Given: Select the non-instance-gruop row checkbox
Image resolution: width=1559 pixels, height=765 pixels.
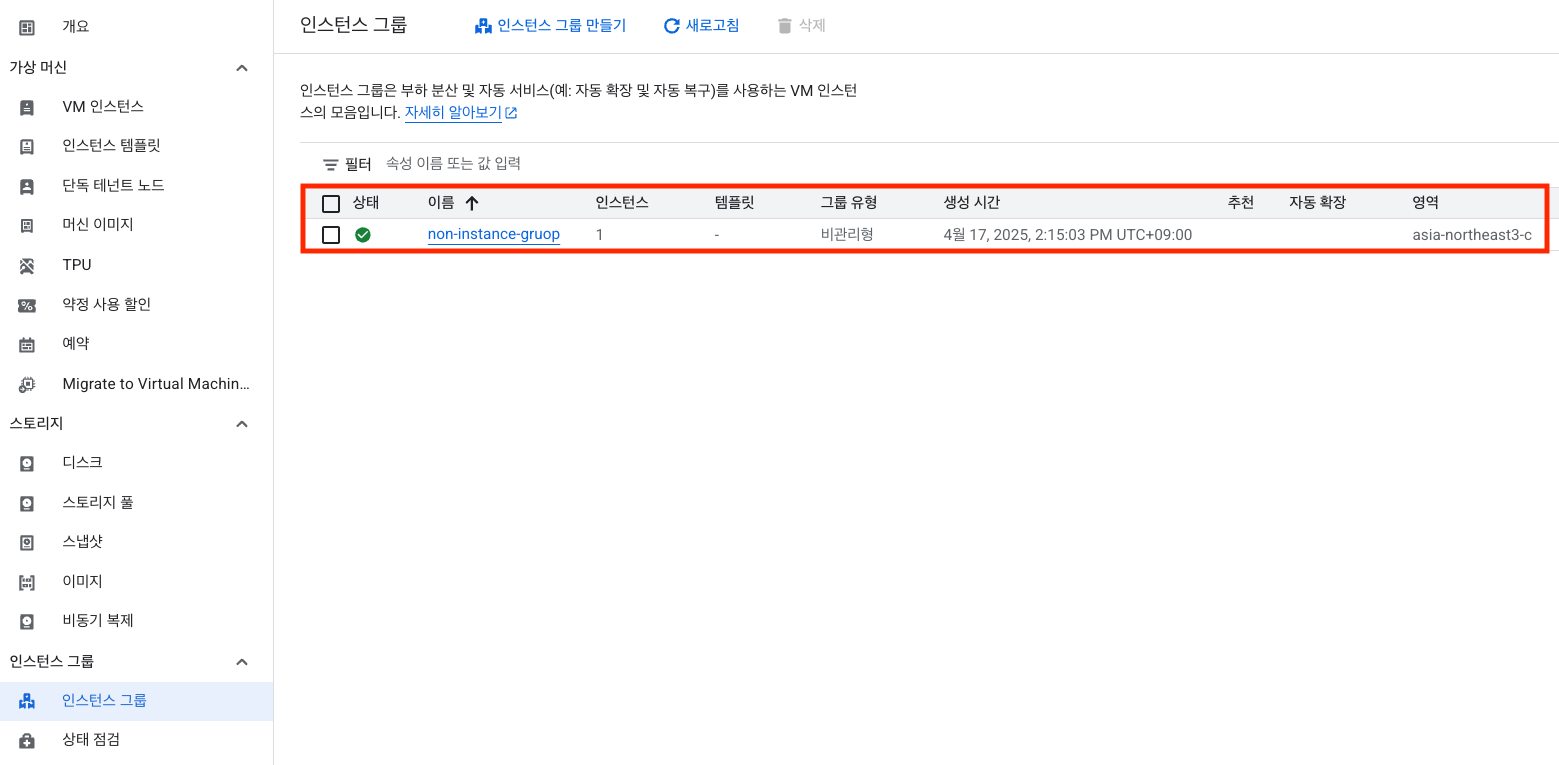Looking at the screenshot, I should [x=331, y=235].
